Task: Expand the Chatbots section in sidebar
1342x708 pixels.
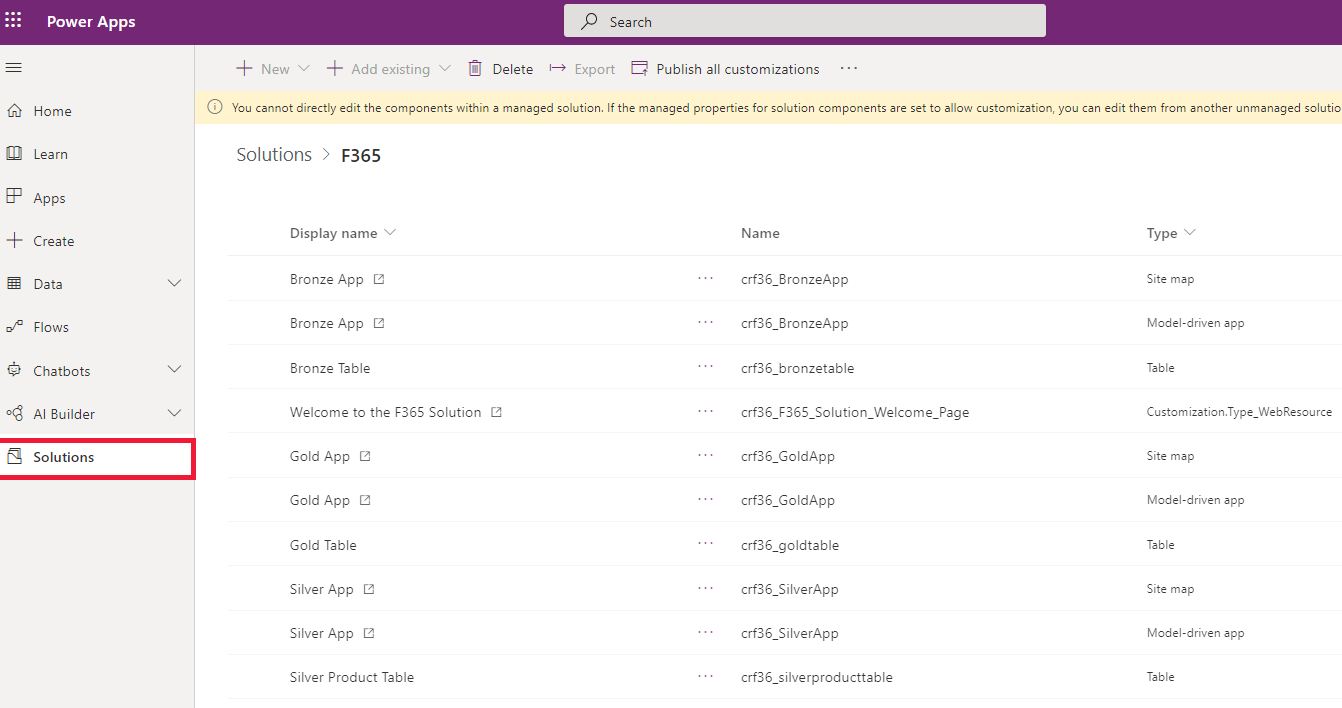Action: coord(174,370)
